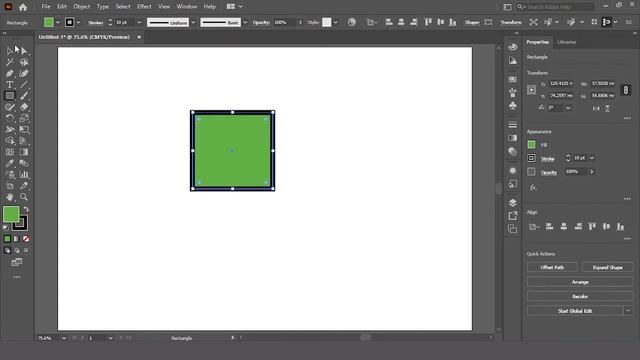Open the Window menu

point(187,7)
